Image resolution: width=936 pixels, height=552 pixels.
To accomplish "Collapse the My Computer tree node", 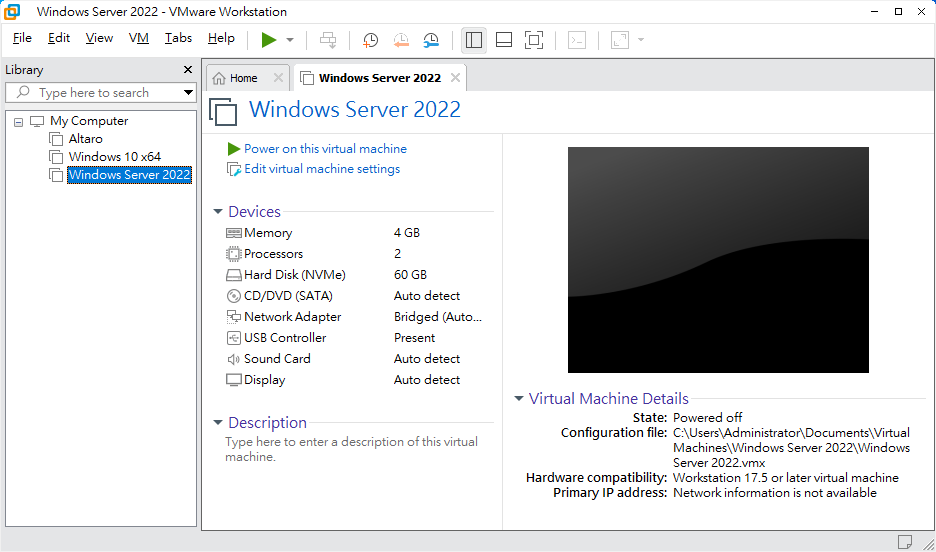I will coord(19,122).
